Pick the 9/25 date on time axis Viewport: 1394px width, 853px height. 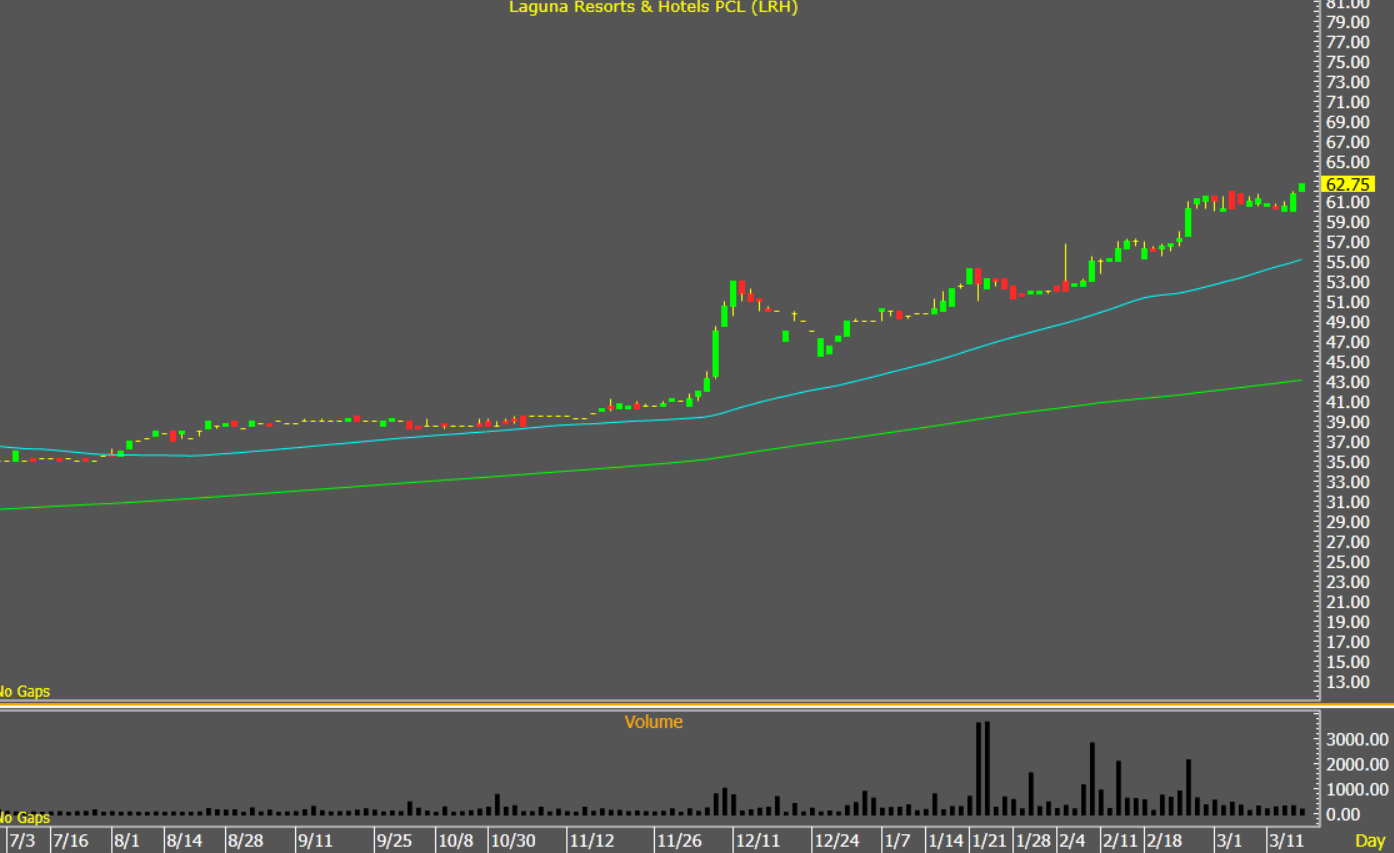coord(394,840)
